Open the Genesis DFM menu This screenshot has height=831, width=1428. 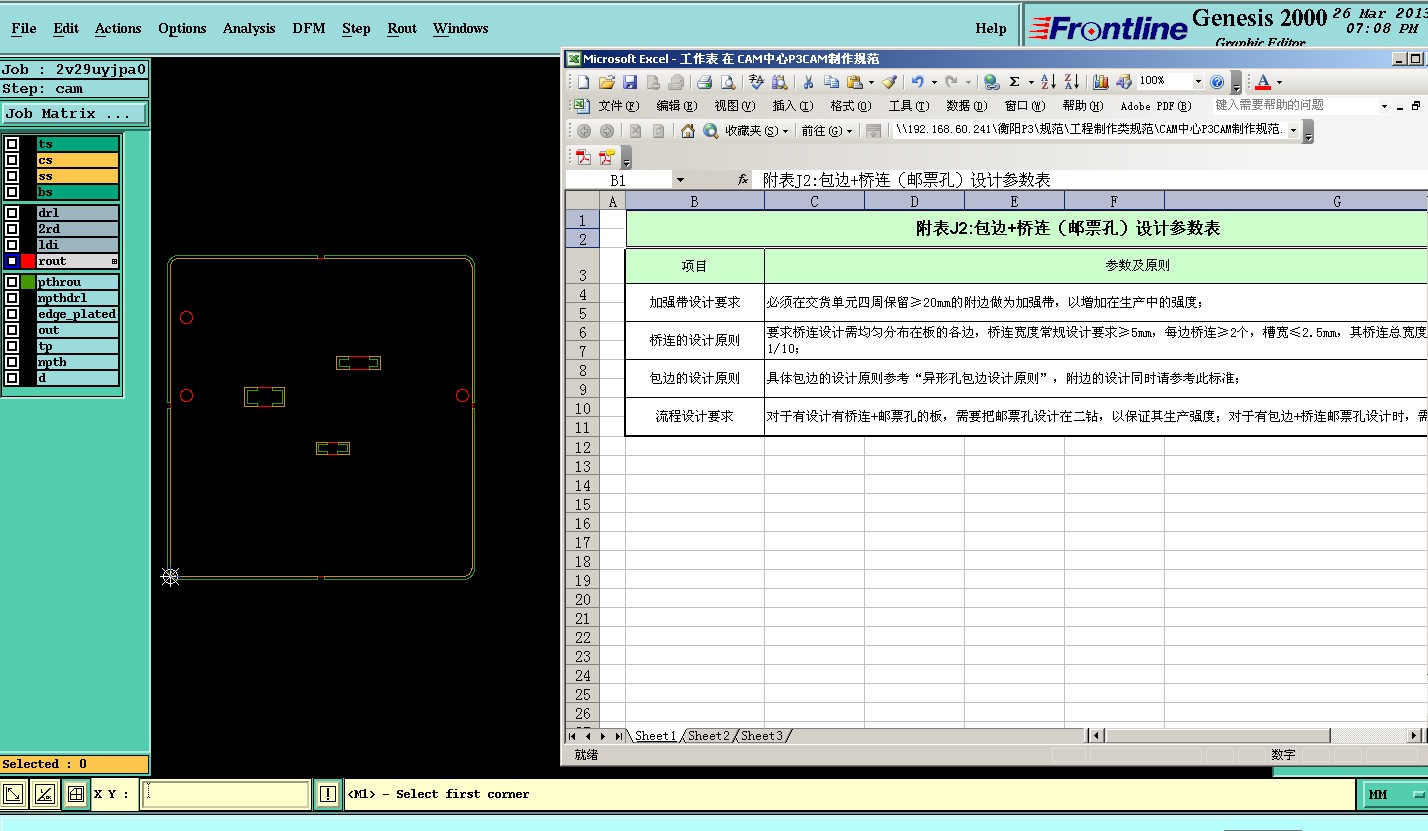309,28
